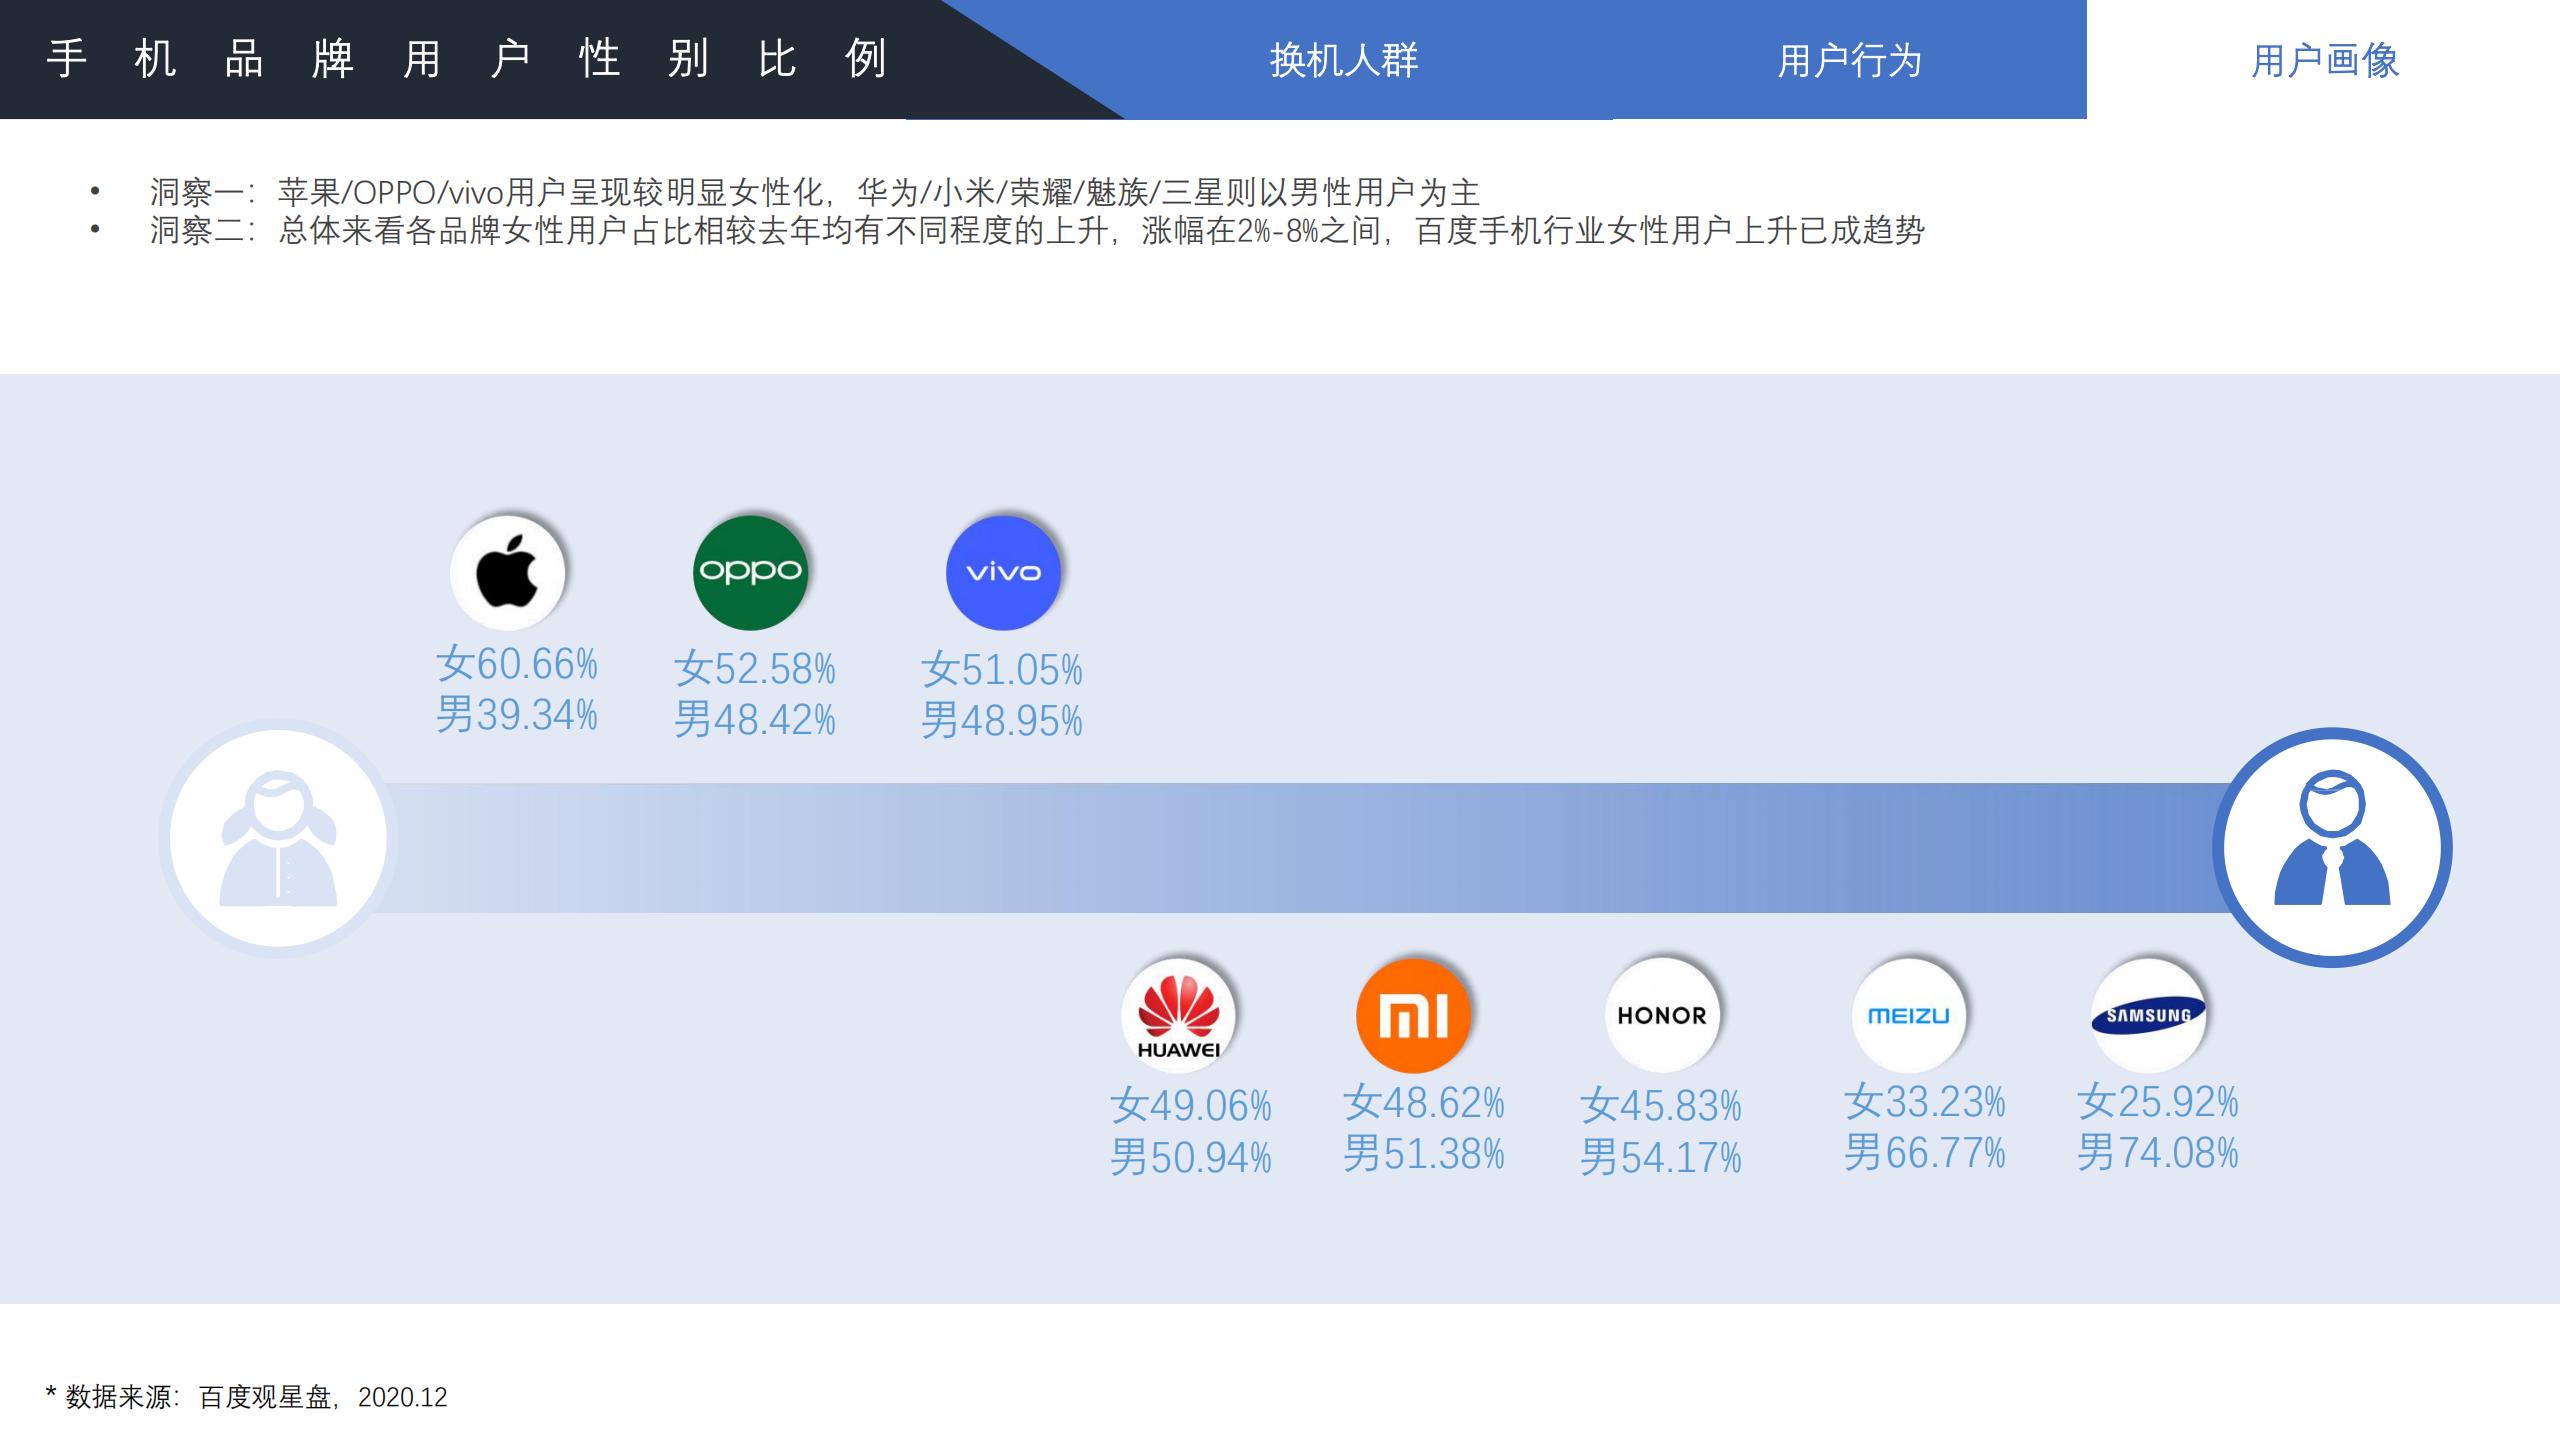Click the slide title 手机品牌用户性别比例

470,60
